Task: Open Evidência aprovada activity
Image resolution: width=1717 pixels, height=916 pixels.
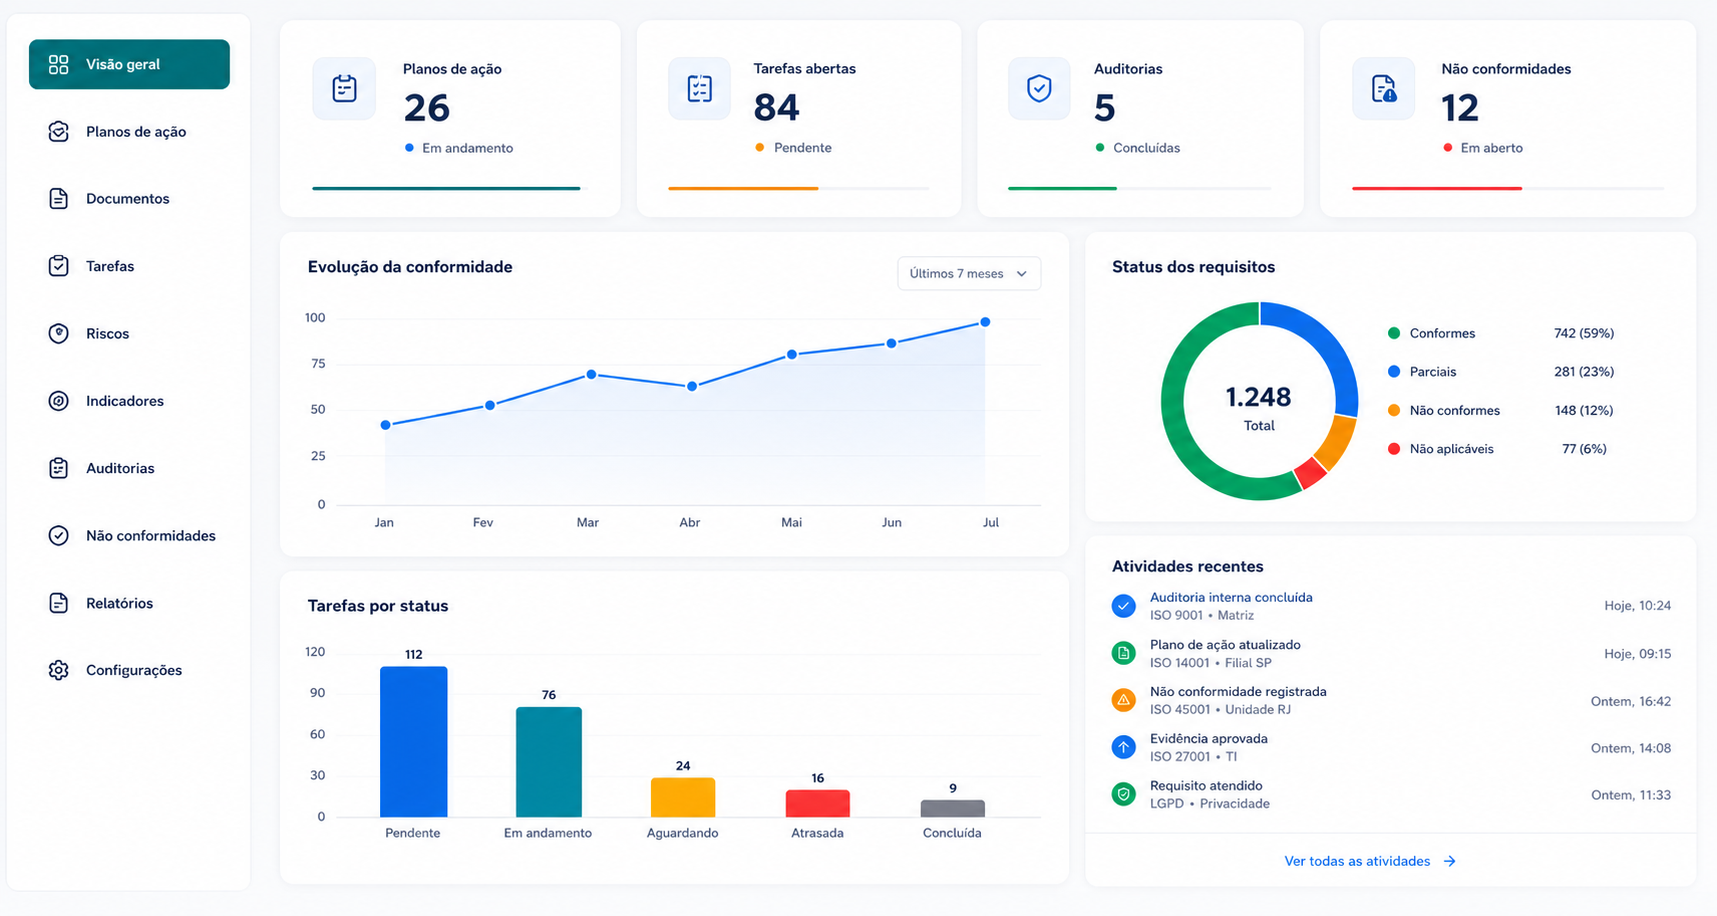Action: point(1391,747)
